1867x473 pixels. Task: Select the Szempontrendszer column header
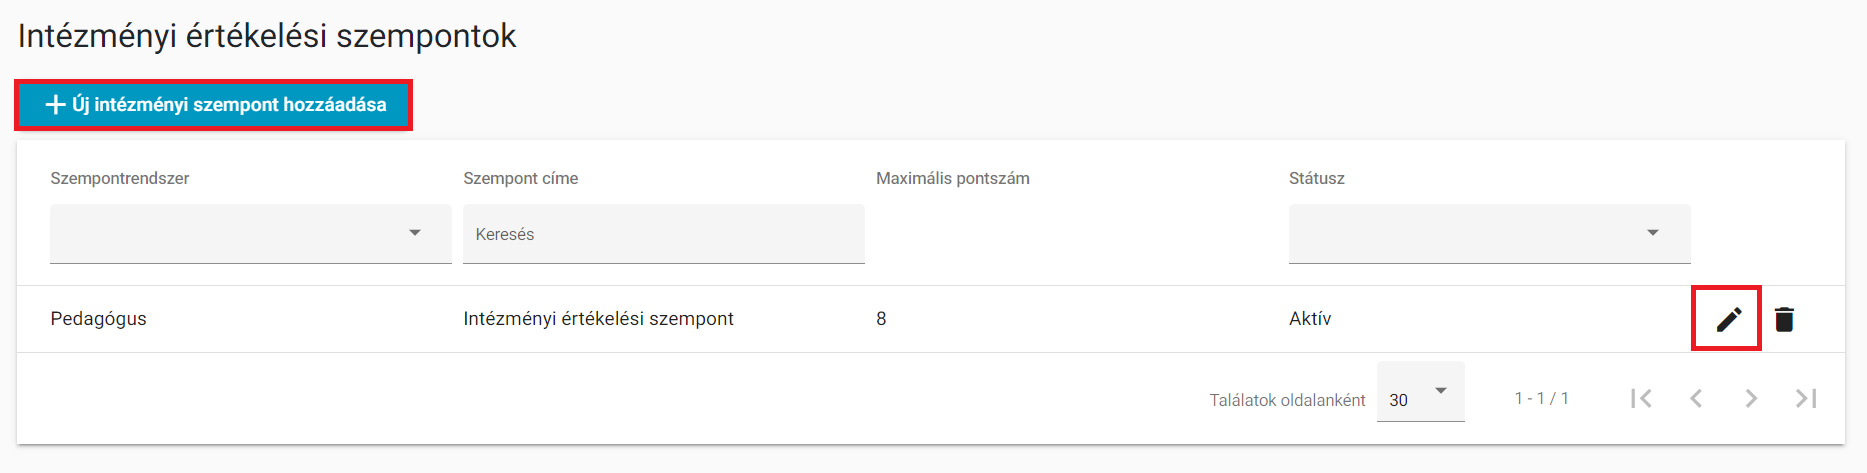(120, 178)
